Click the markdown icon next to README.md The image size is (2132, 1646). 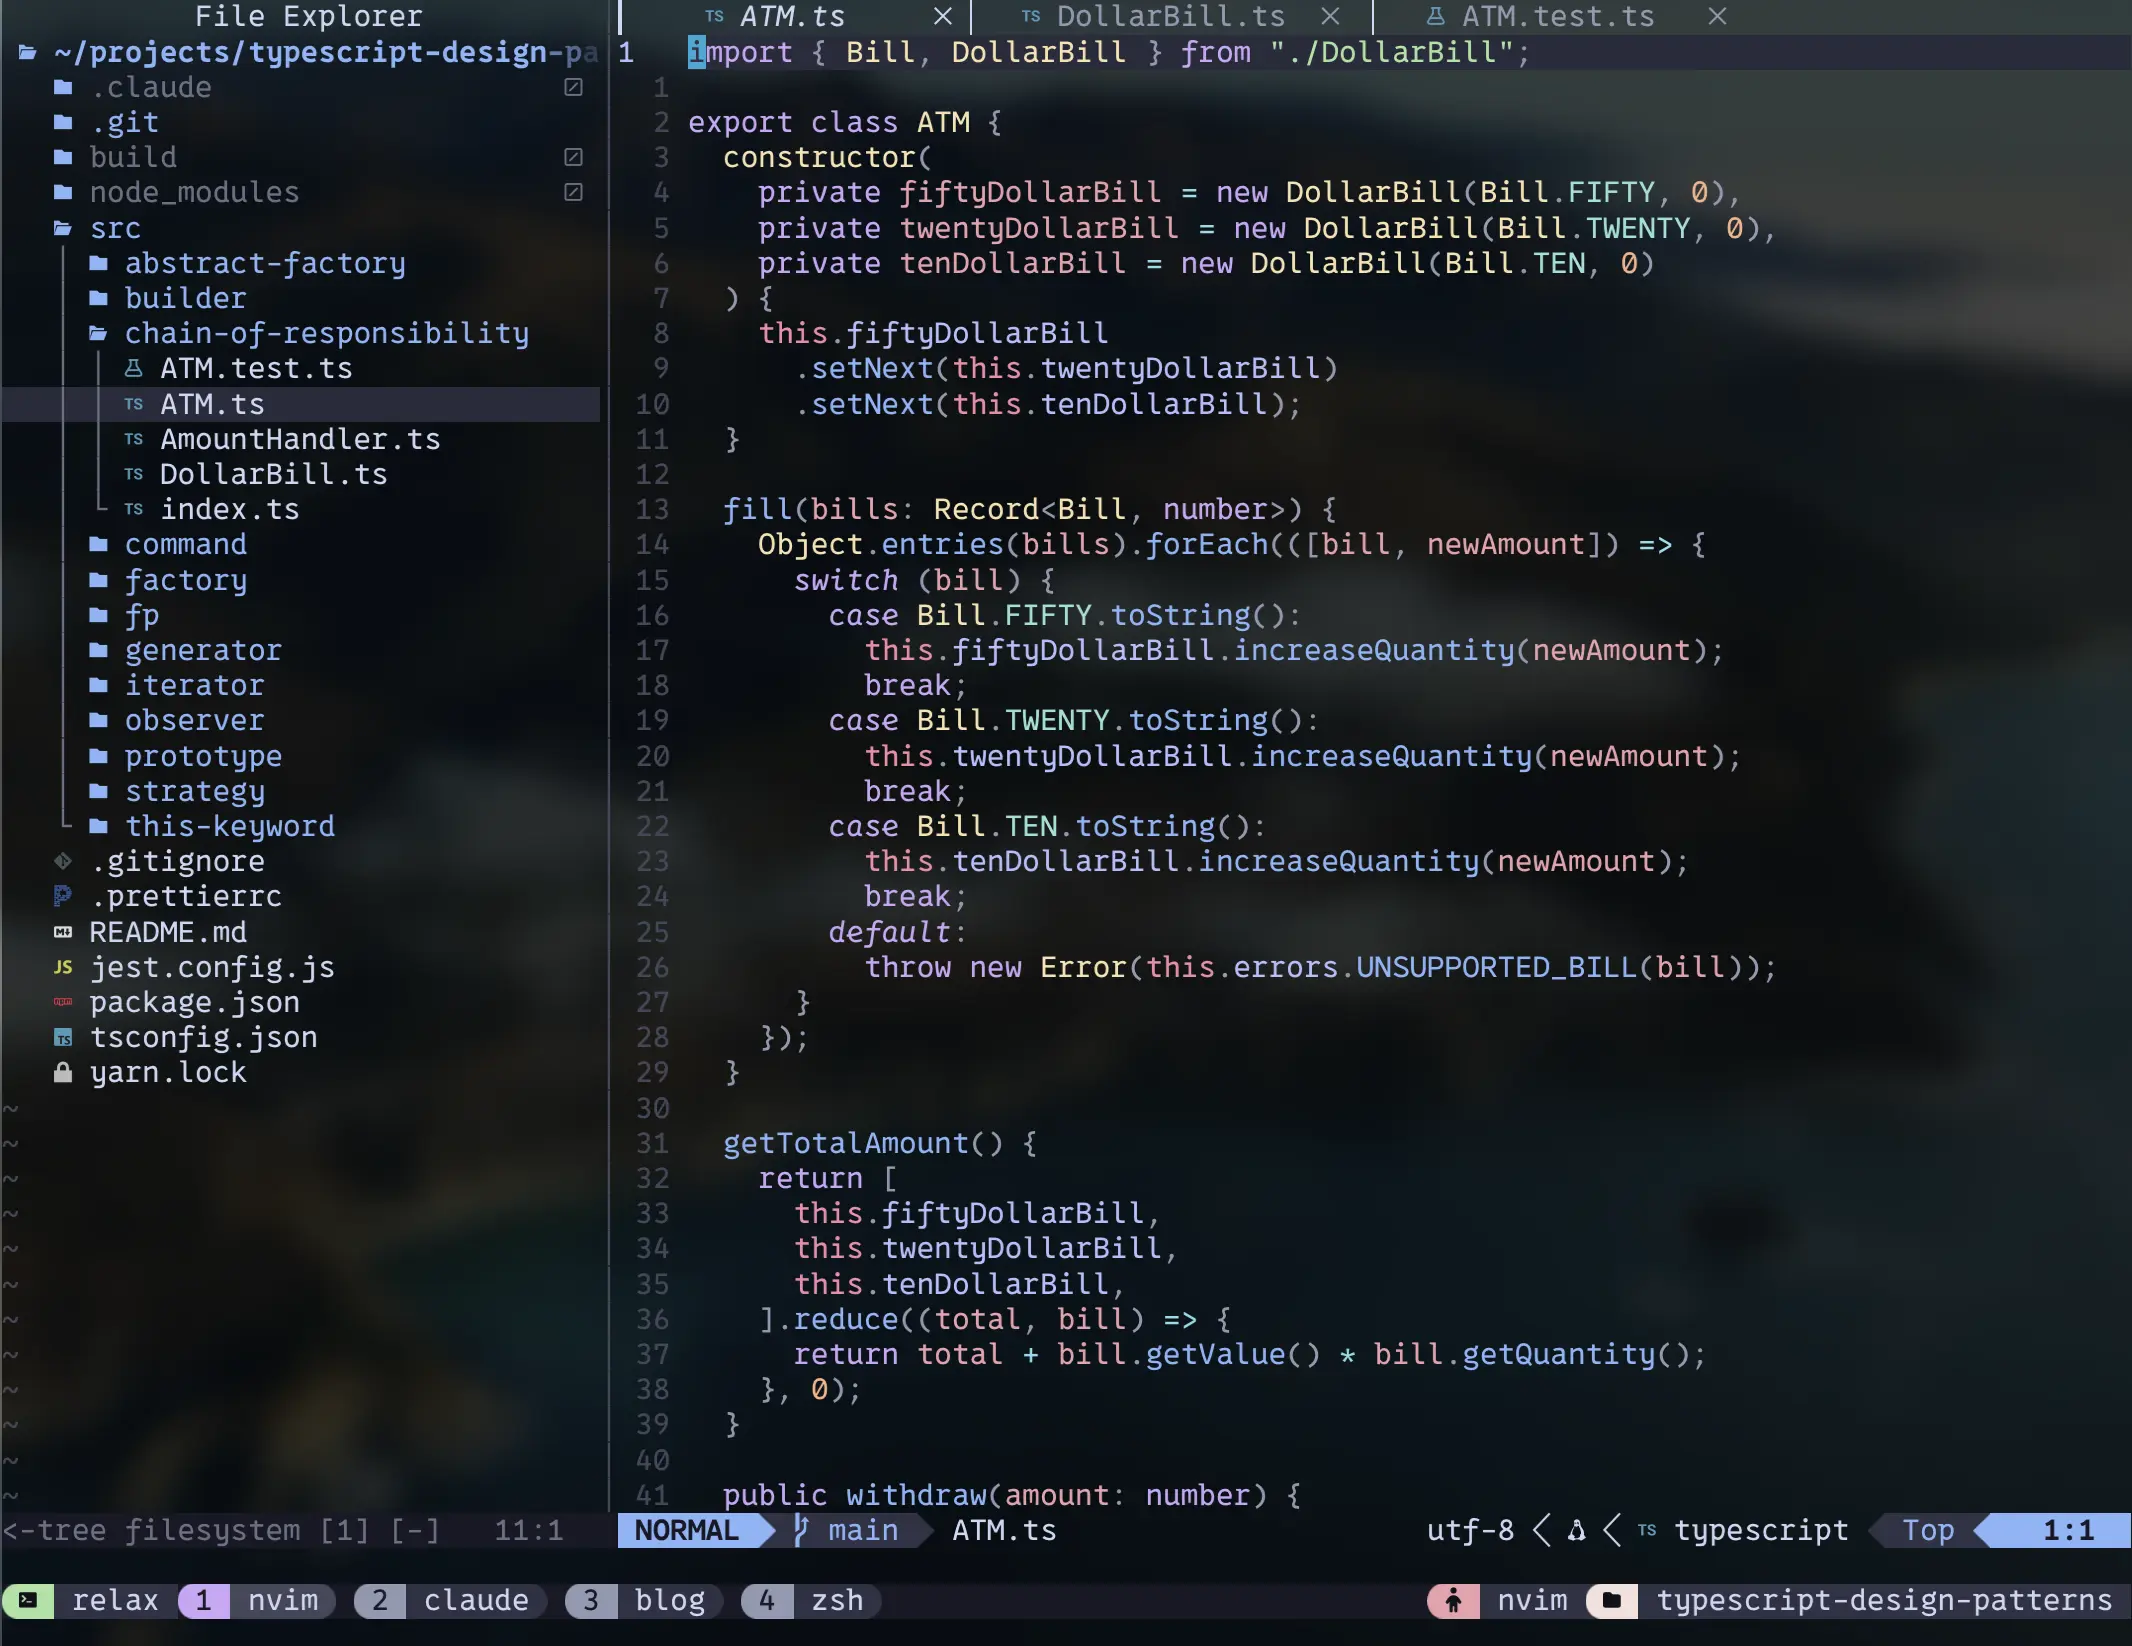point(62,932)
